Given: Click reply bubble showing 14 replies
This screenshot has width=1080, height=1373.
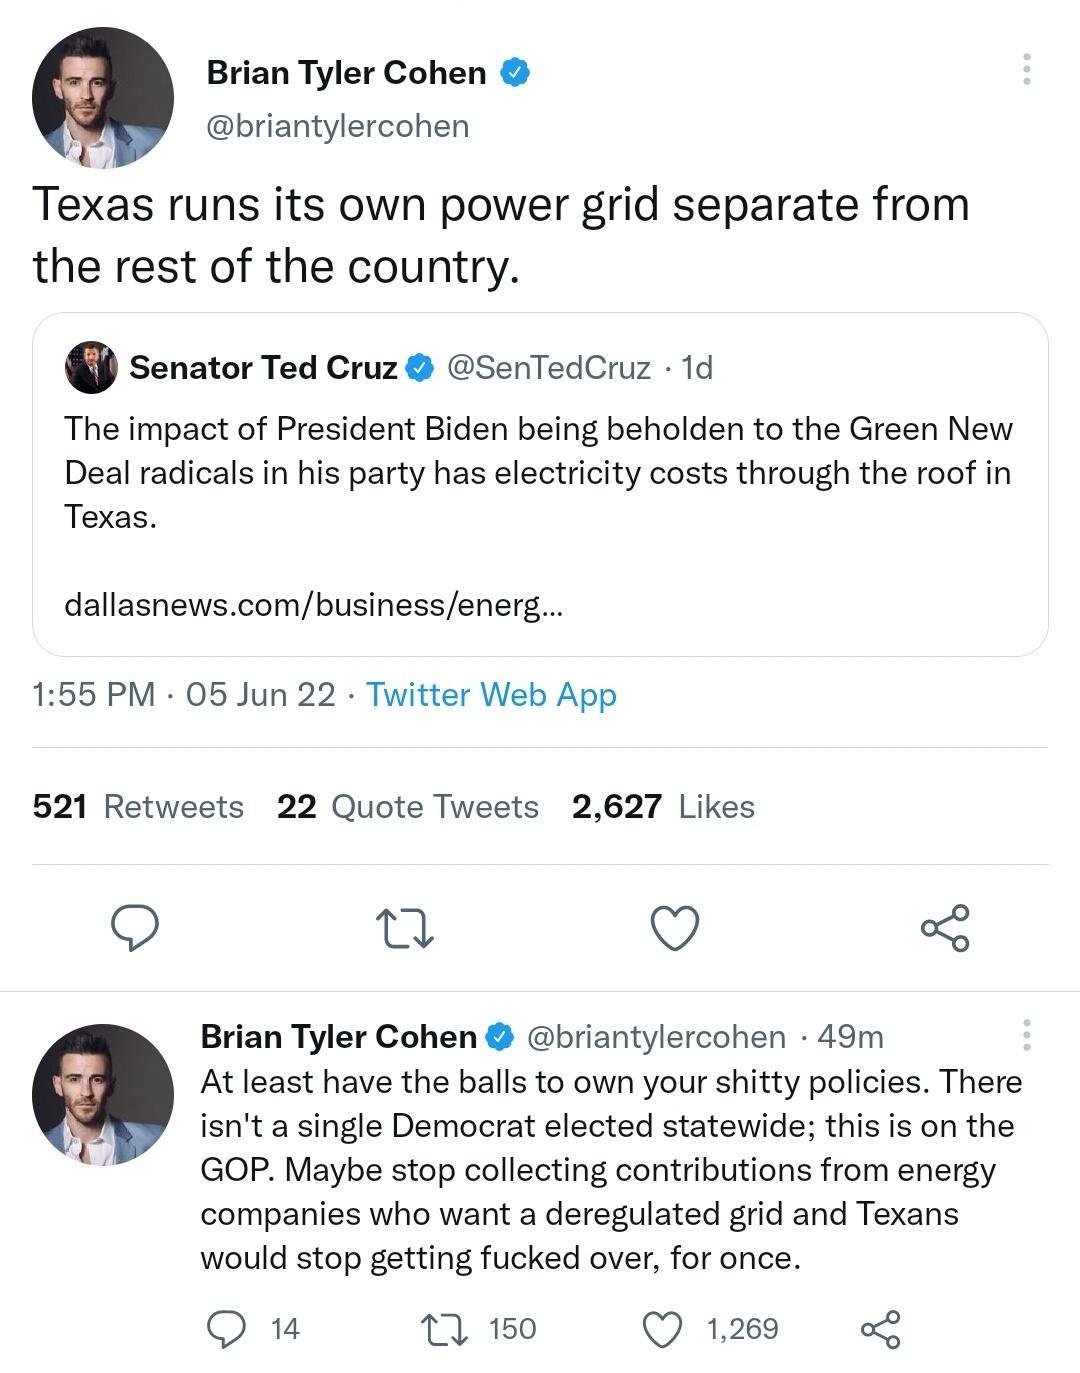Looking at the screenshot, I should tap(253, 1330).
